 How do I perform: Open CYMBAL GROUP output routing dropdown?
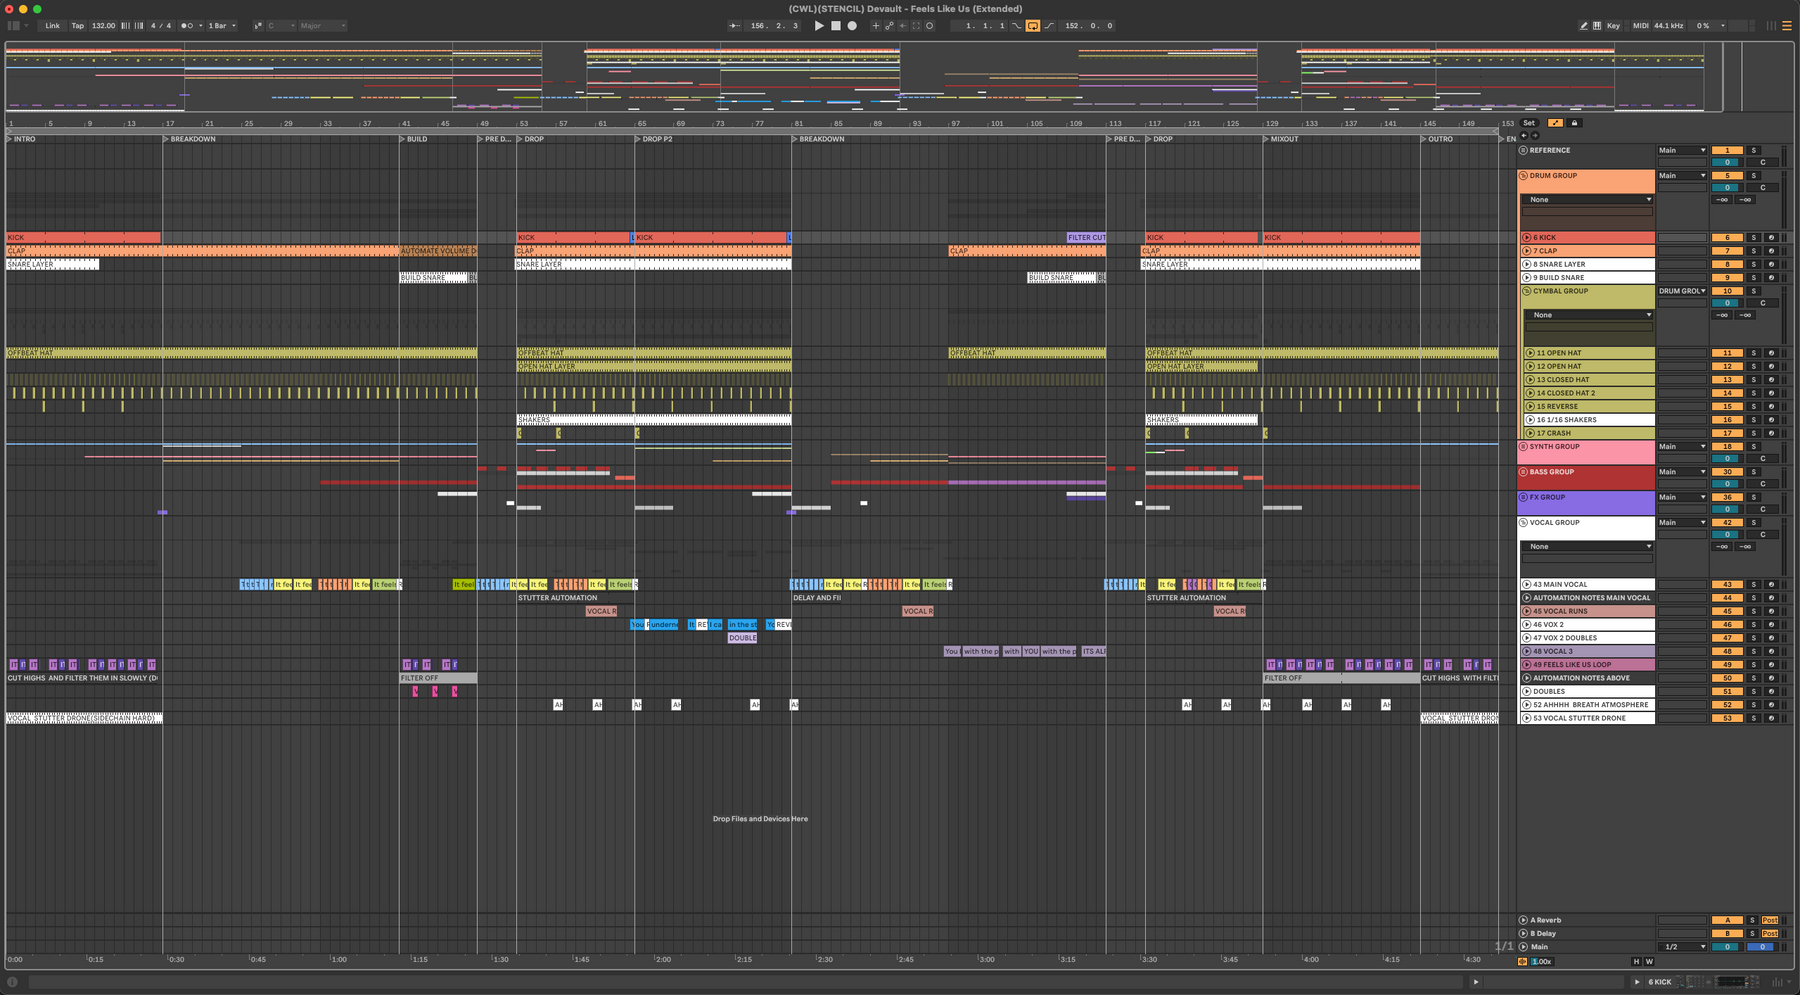pyautogui.click(x=1682, y=291)
